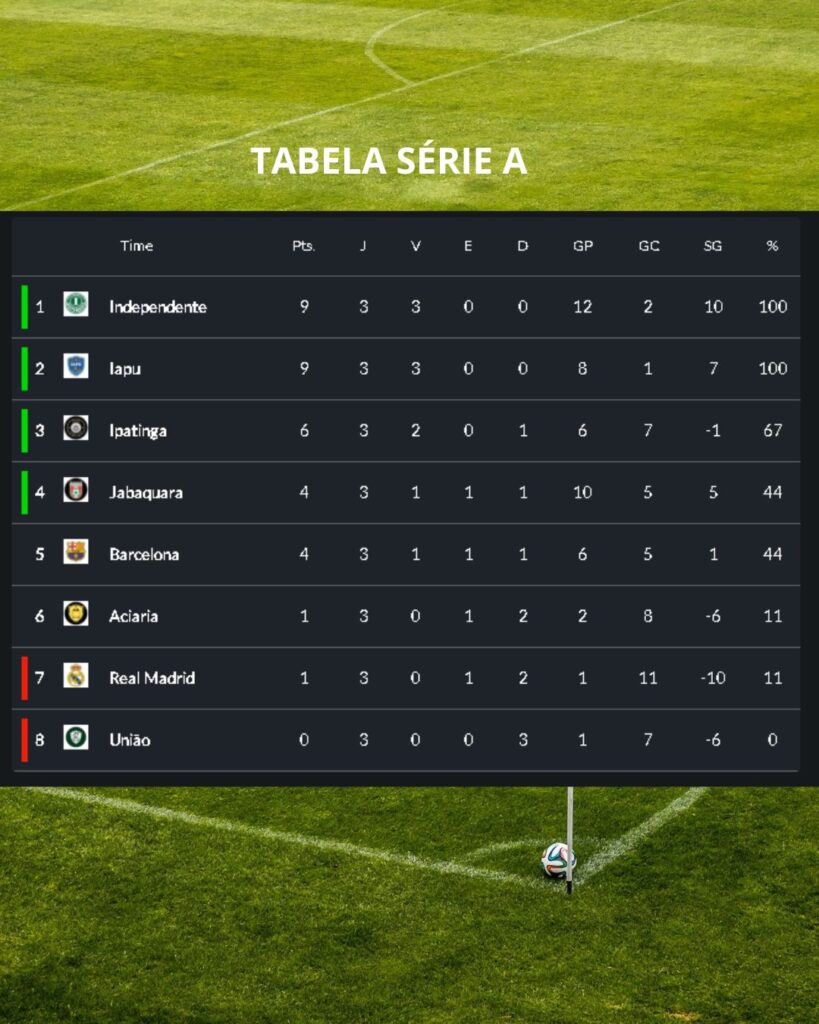
Task: Click the Barcelona team crest icon
Action: pos(76,552)
